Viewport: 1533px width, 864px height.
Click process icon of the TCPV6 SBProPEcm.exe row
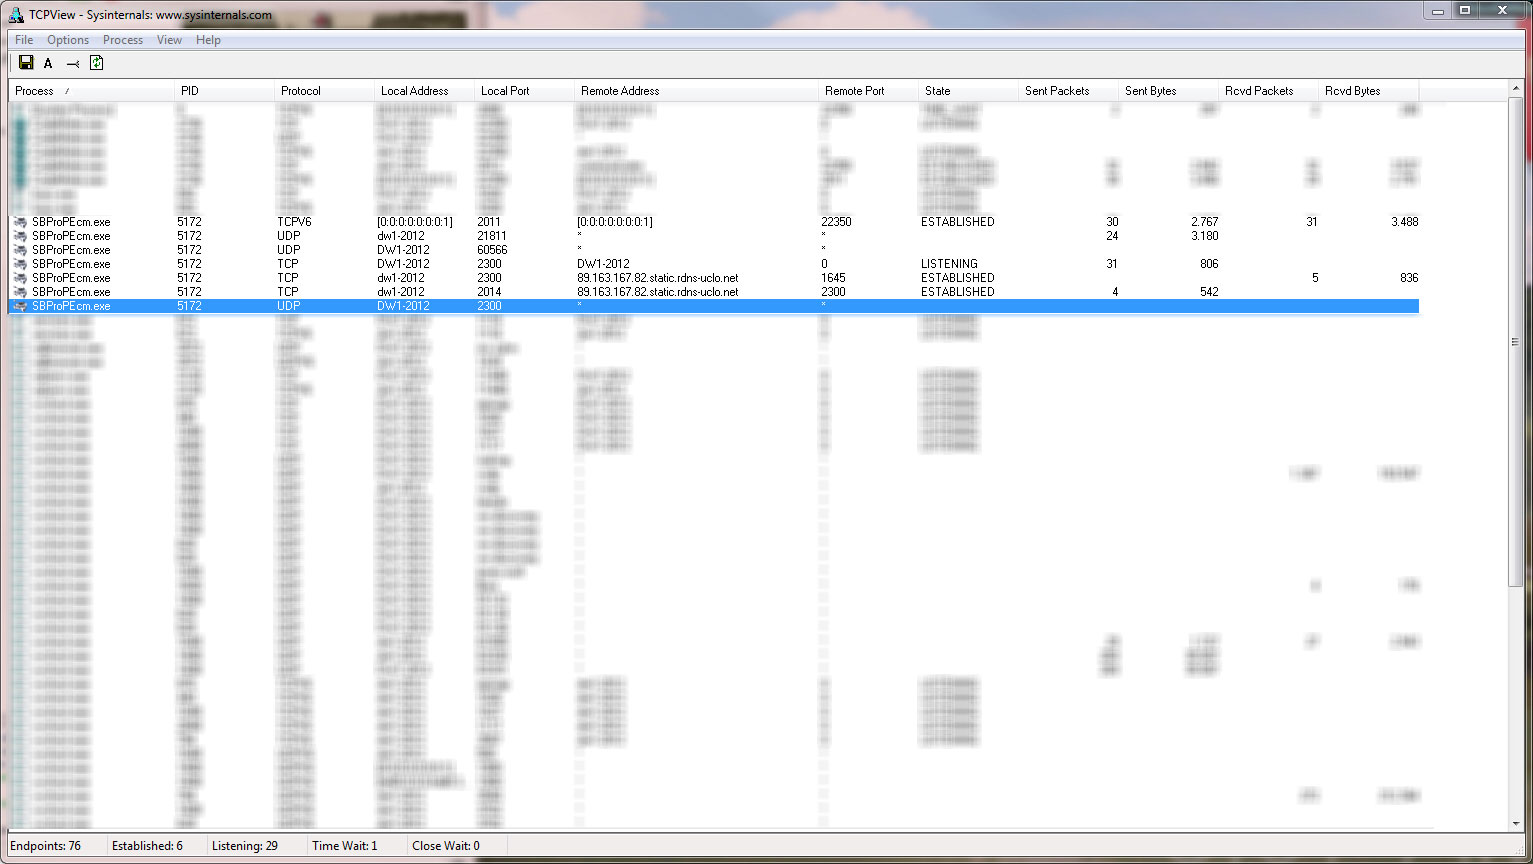pos(20,222)
